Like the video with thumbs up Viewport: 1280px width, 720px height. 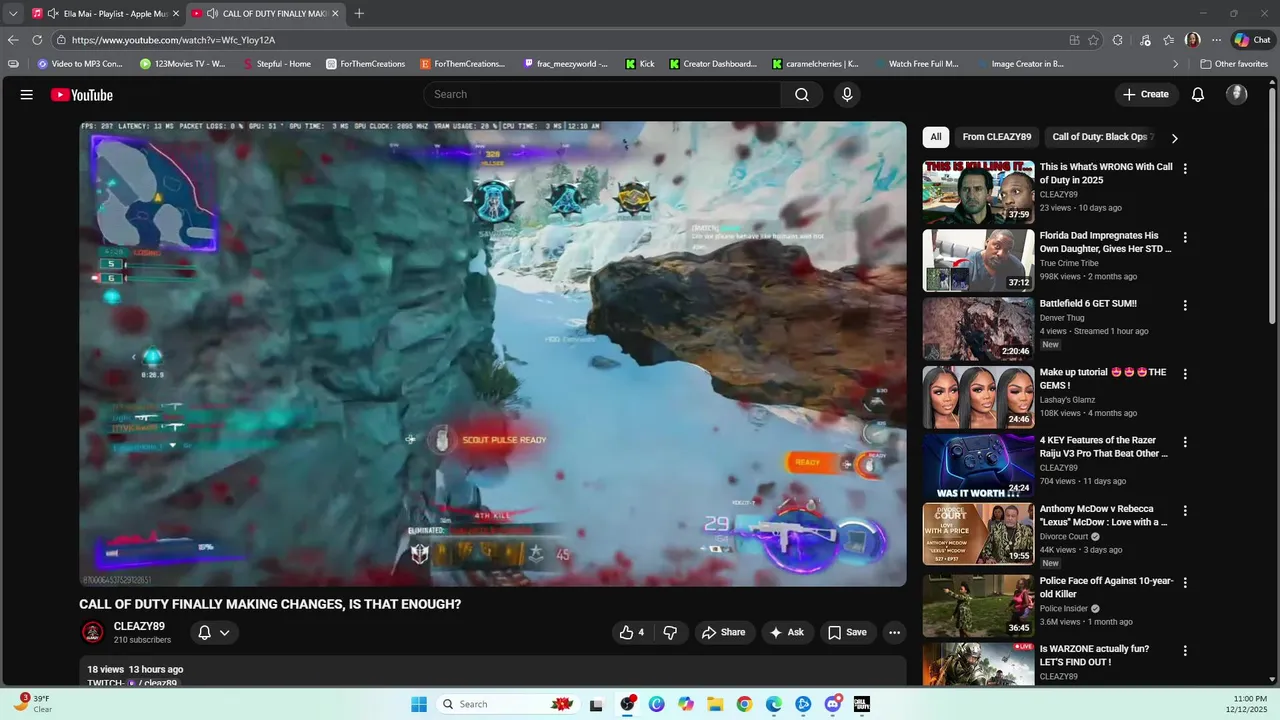[632, 632]
